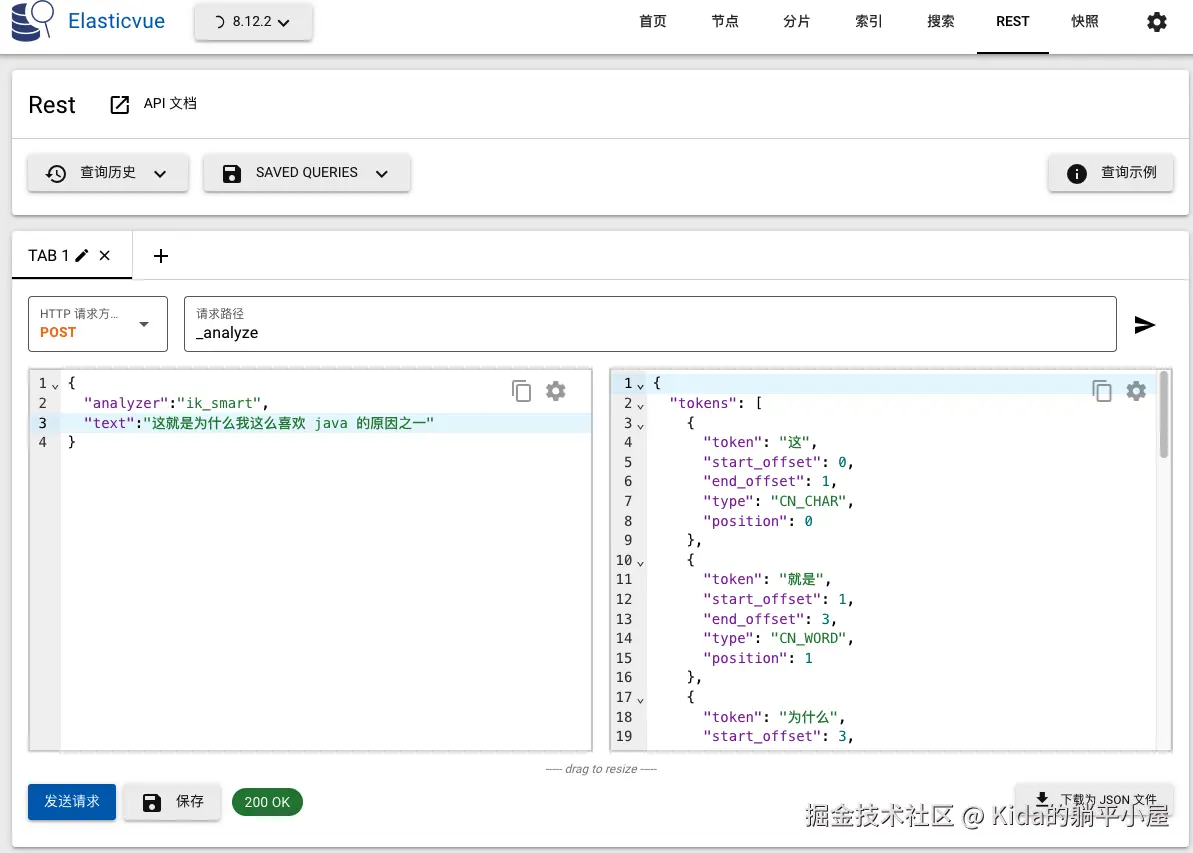This screenshot has width=1193, height=853.
Task: Collapse response line 1 fold arrow
Action: point(641,386)
